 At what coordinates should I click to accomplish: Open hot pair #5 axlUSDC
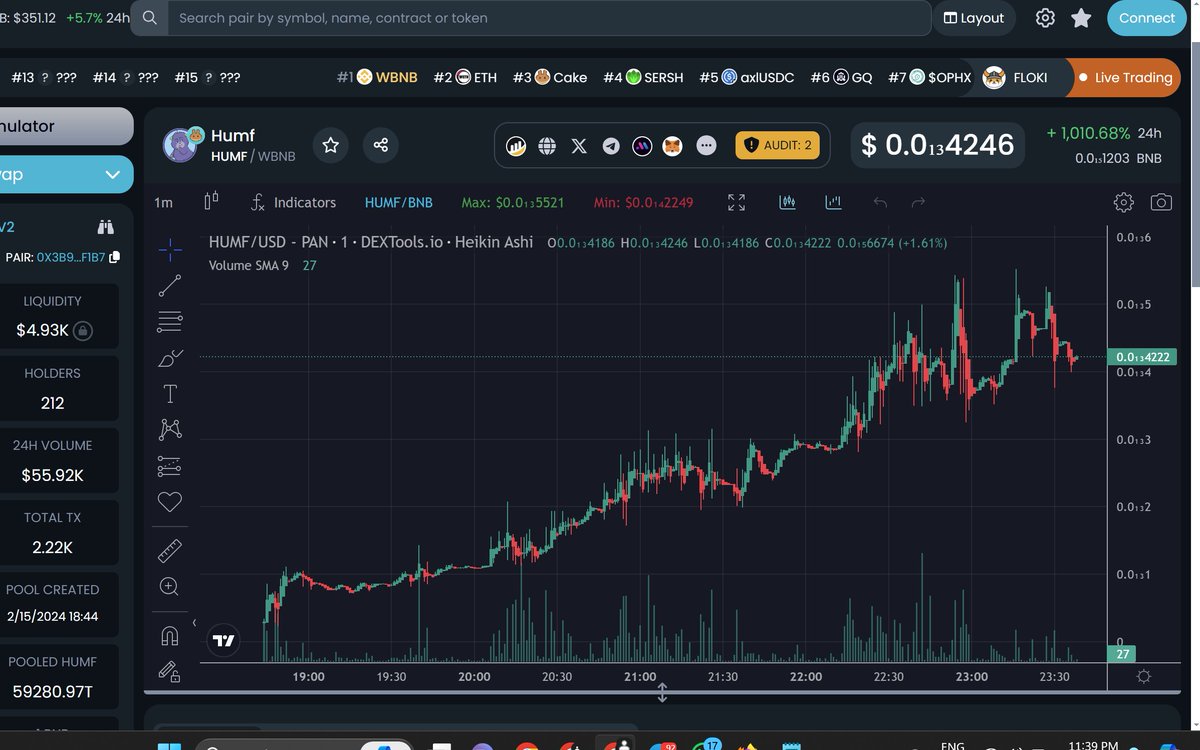pos(747,77)
